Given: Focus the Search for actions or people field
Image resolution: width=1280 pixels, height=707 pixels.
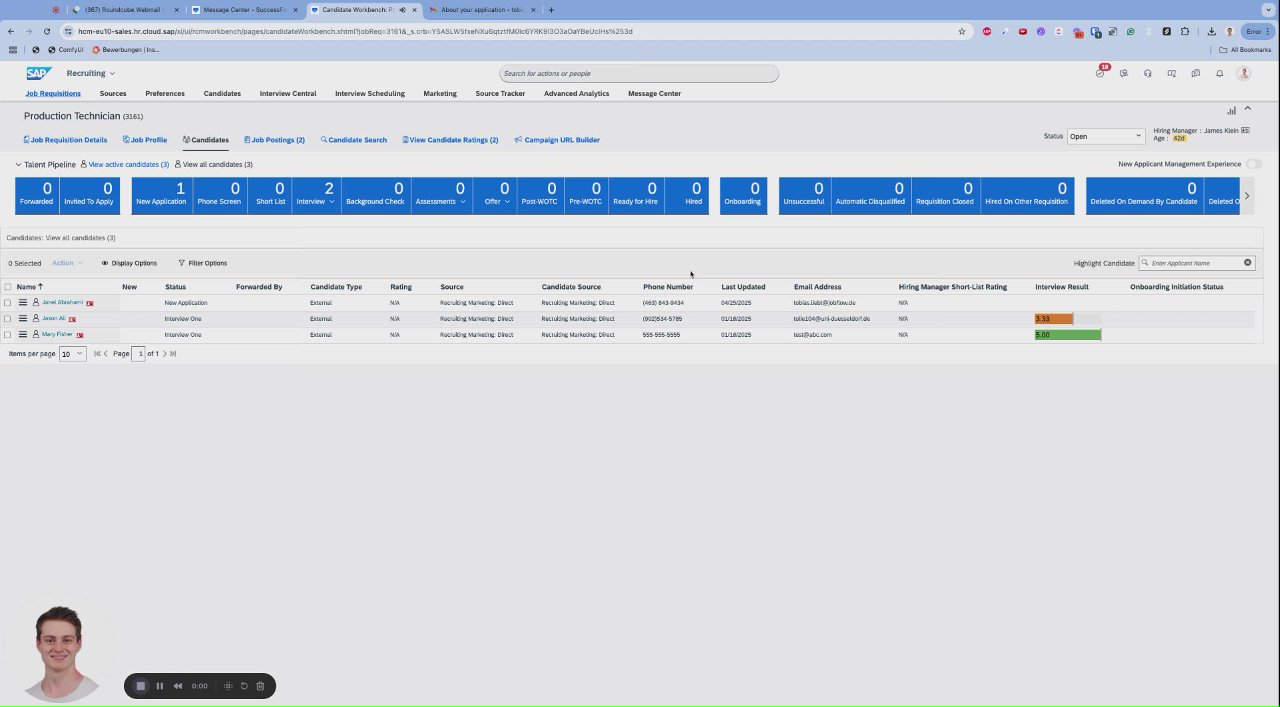Looking at the screenshot, I should pyautogui.click(x=639, y=73).
